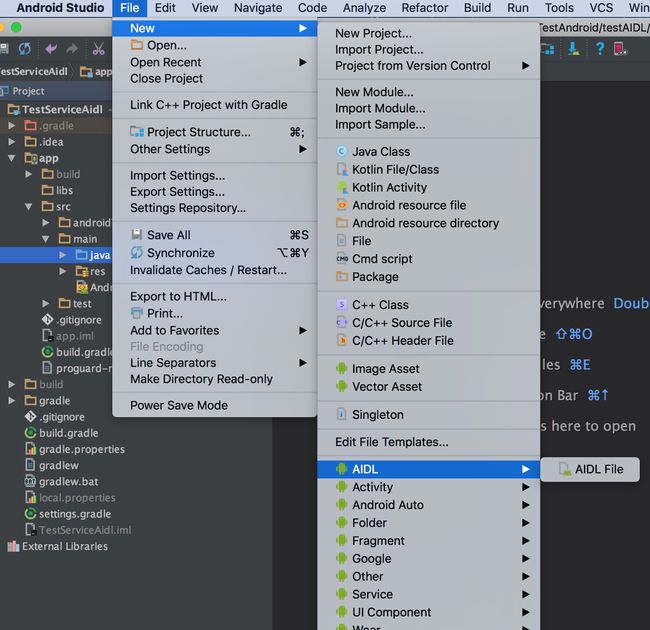The image size is (650, 630).
Task: Click the Undo arrow in toolbar
Action: click(x=51, y=49)
